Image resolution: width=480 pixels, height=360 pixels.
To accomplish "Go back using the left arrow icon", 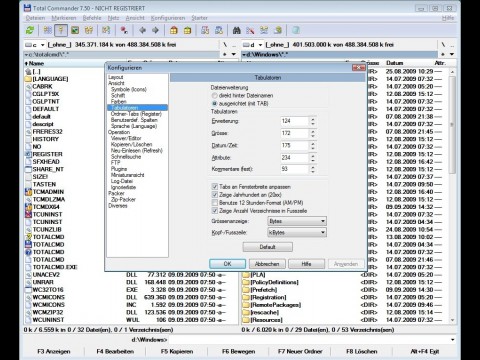I will [142, 30].
